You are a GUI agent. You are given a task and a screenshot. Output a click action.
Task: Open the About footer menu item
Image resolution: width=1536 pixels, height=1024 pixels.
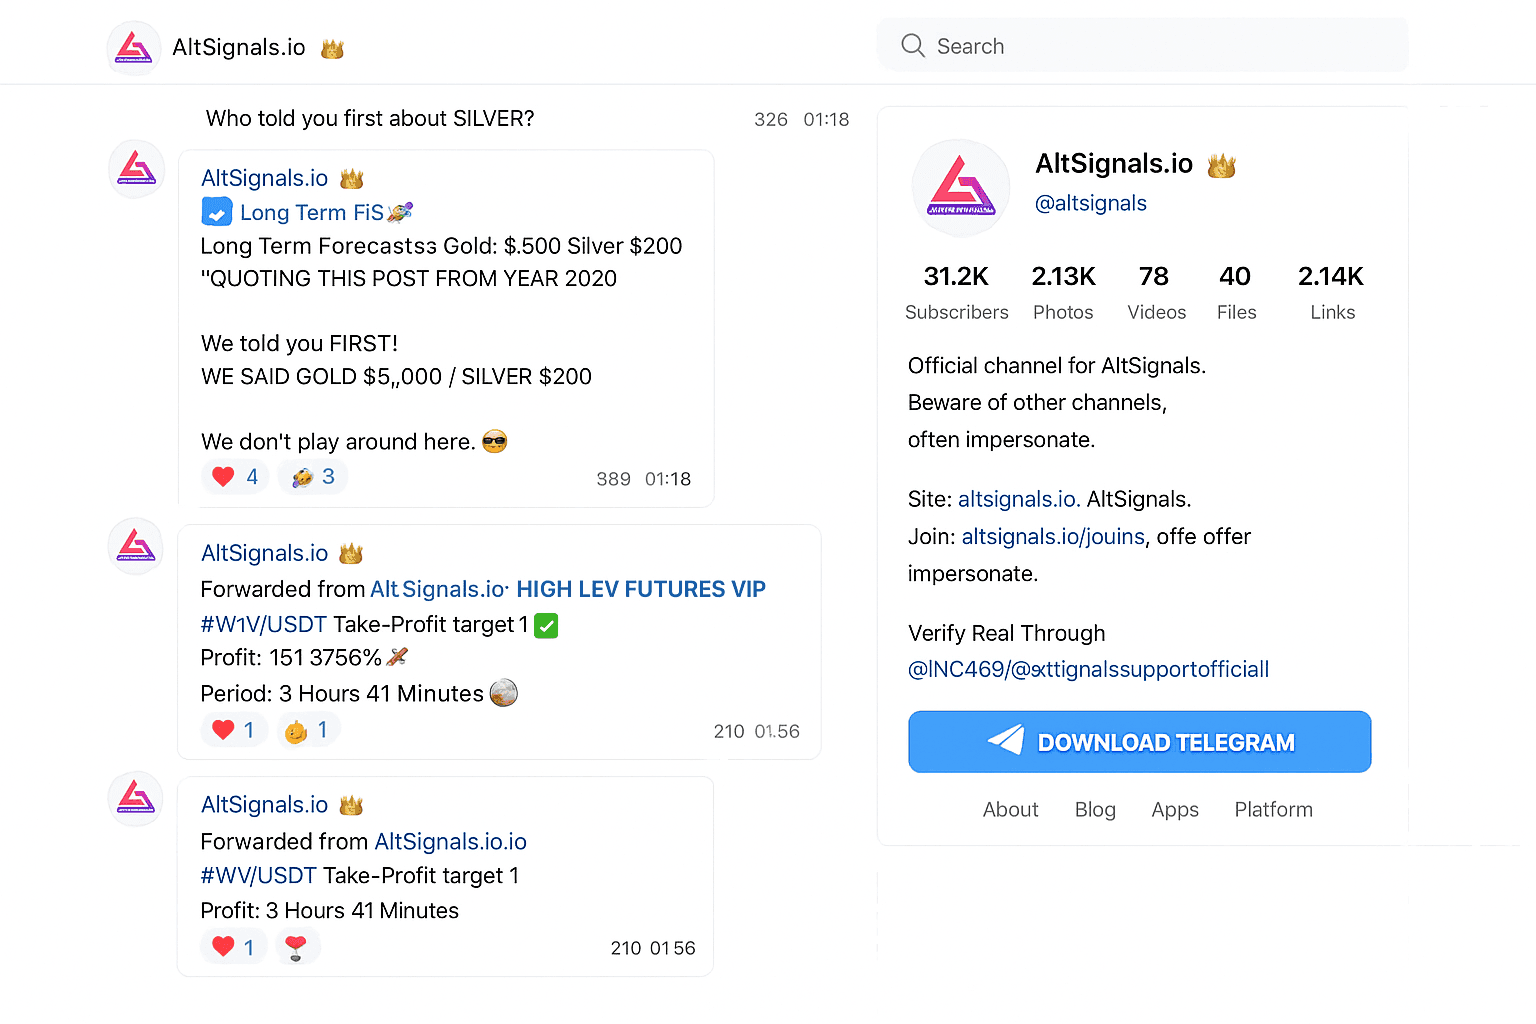[x=1010, y=810]
